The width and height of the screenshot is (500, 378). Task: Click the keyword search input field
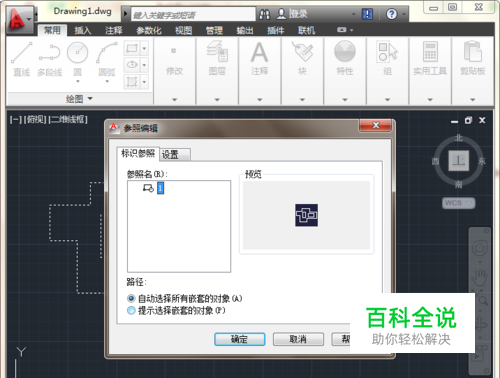(193, 15)
